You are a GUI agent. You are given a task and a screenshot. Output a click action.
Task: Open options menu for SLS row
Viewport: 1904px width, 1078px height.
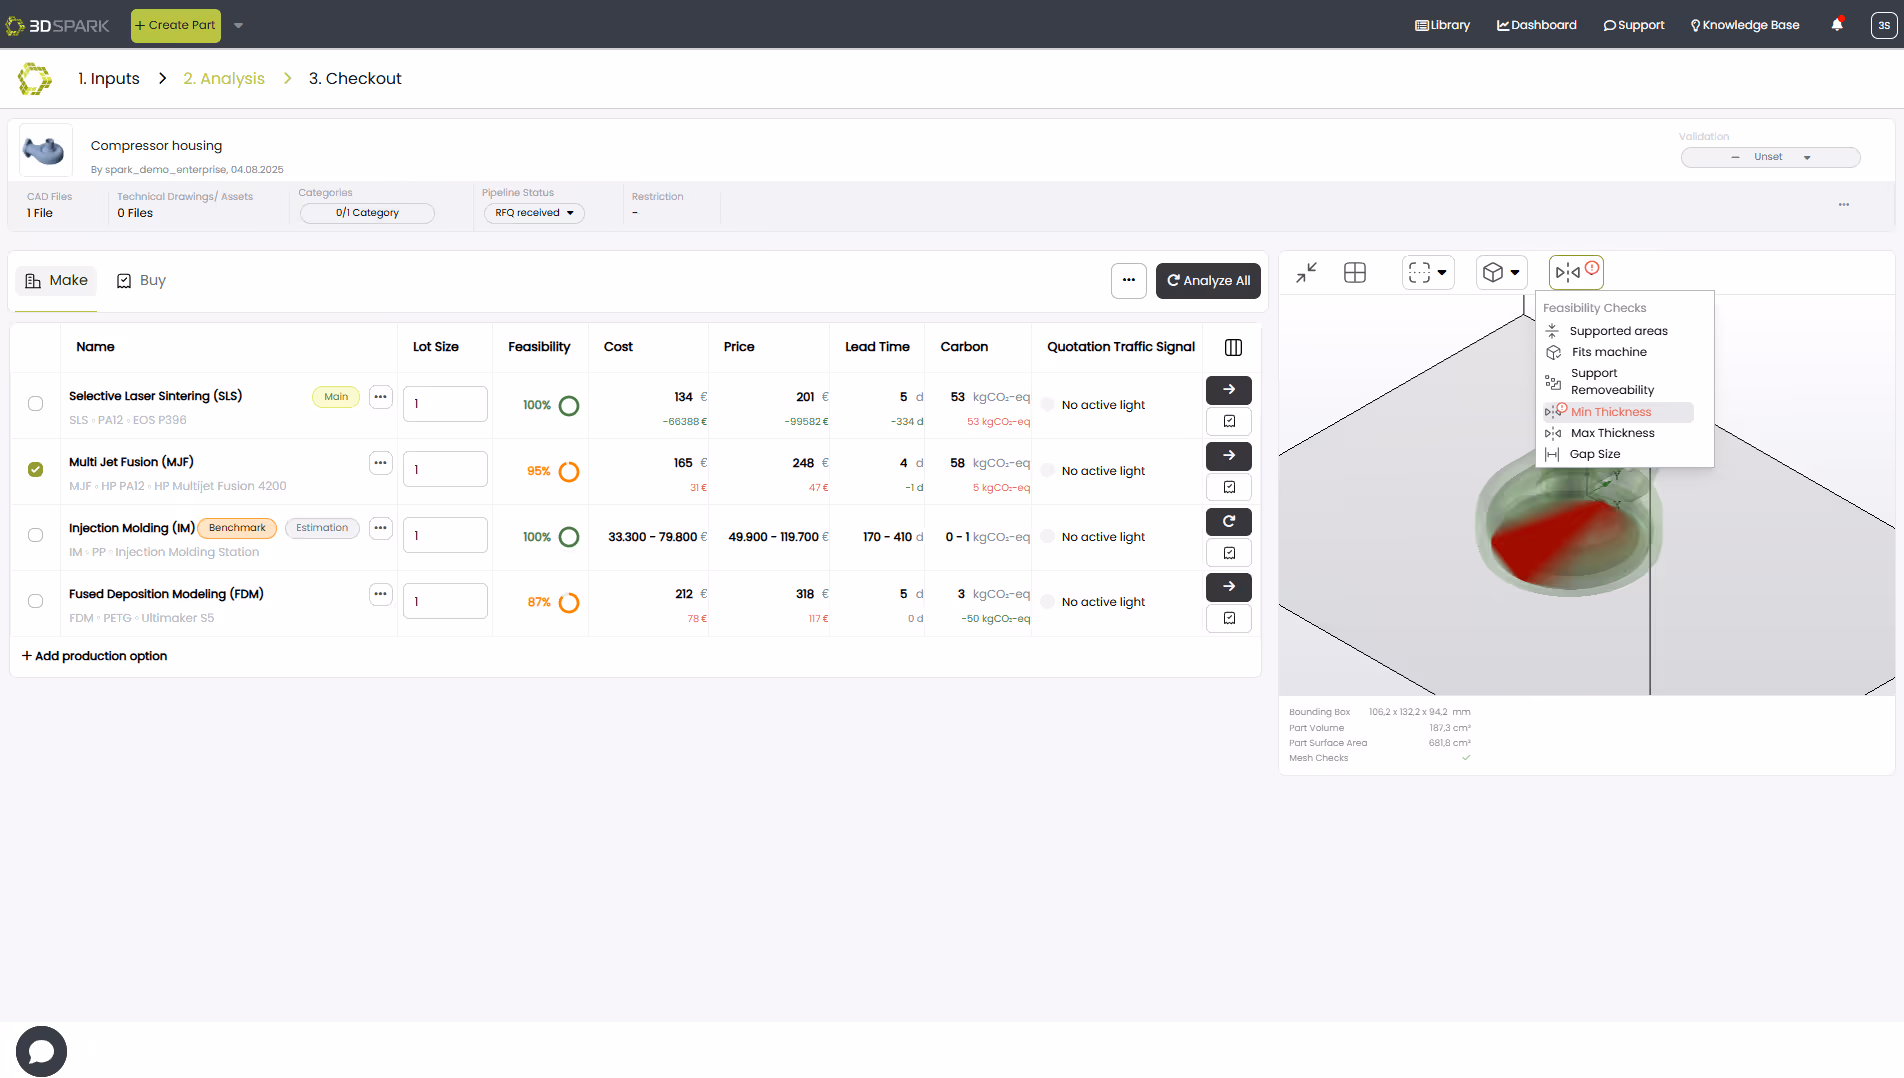[x=380, y=397]
